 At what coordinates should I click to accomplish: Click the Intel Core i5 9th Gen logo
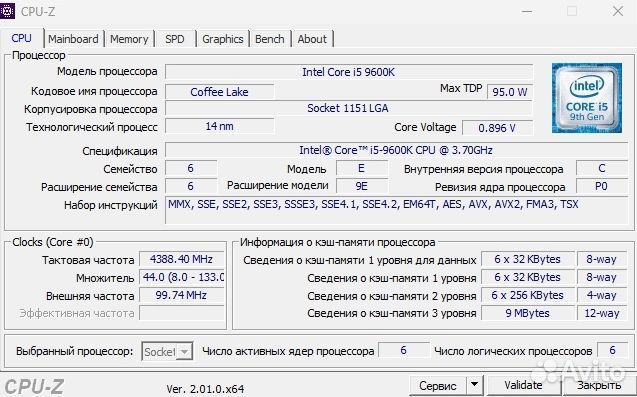pos(587,98)
